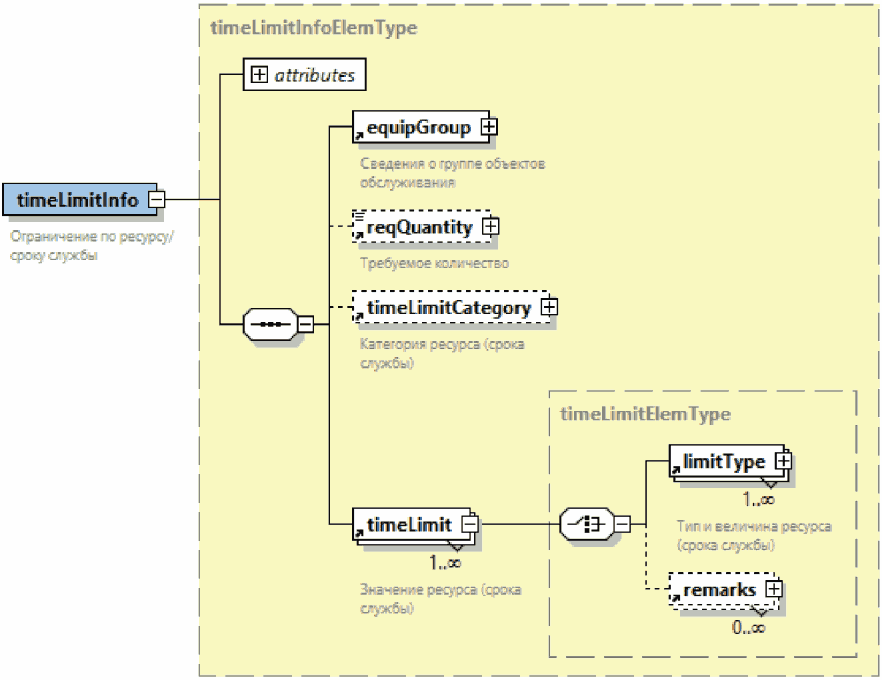Expand the attributes box
Screen dimensions: 882x680
(259, 75)
